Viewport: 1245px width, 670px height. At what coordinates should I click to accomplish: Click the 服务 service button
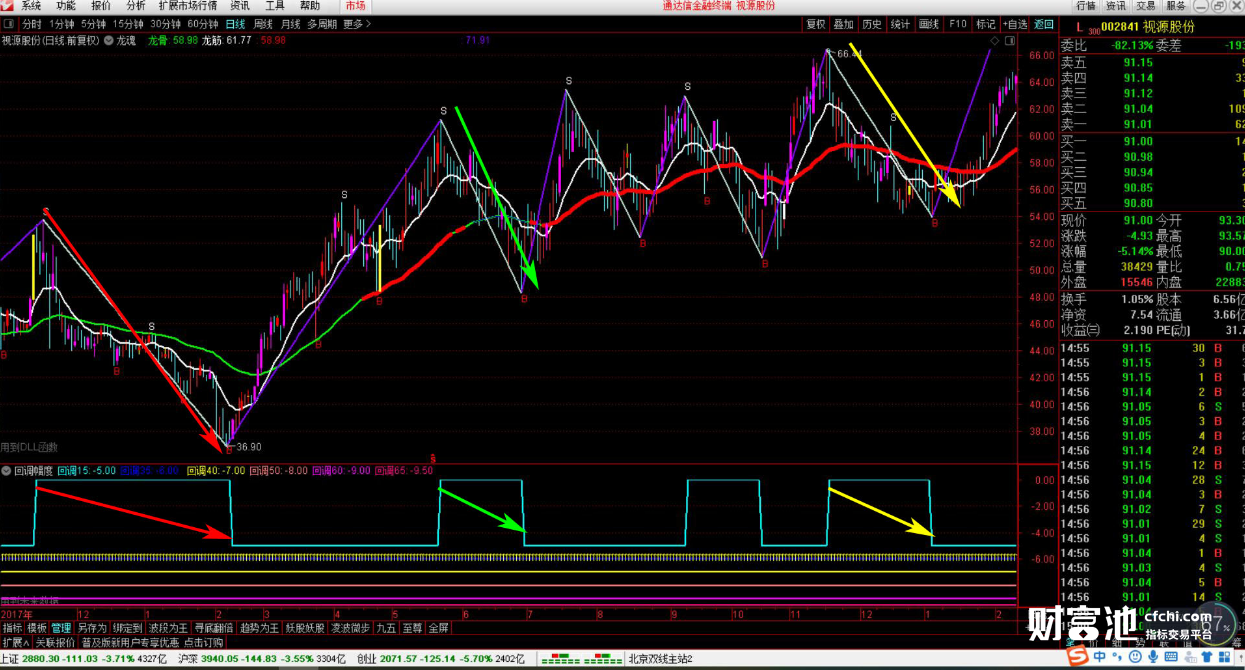pos(1176,6)
